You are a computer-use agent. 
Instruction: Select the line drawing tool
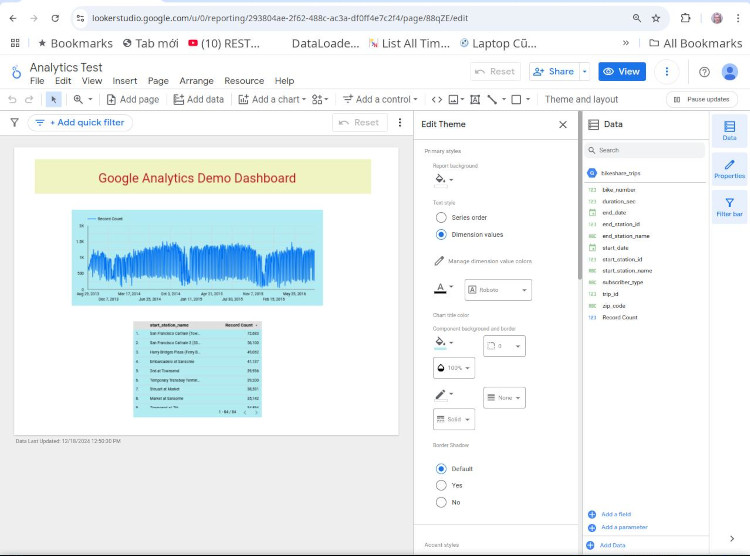tap(492, 100)
